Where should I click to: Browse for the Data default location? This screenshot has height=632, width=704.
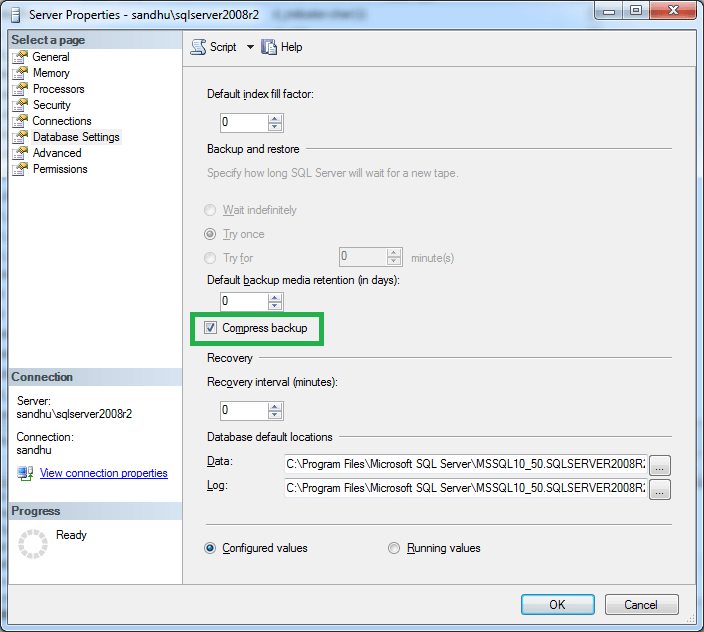[660, 465]
